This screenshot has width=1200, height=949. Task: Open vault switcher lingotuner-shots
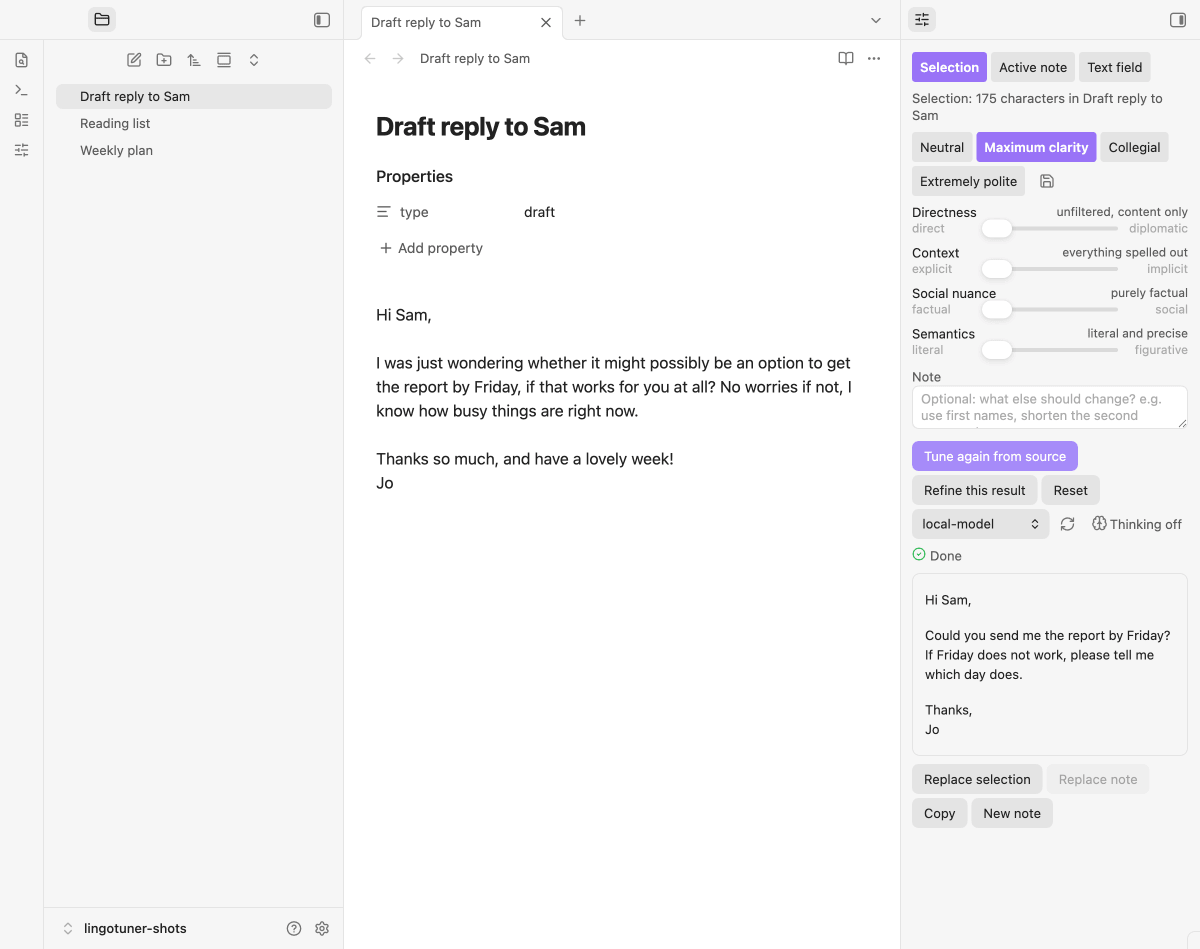click(125, 928)
